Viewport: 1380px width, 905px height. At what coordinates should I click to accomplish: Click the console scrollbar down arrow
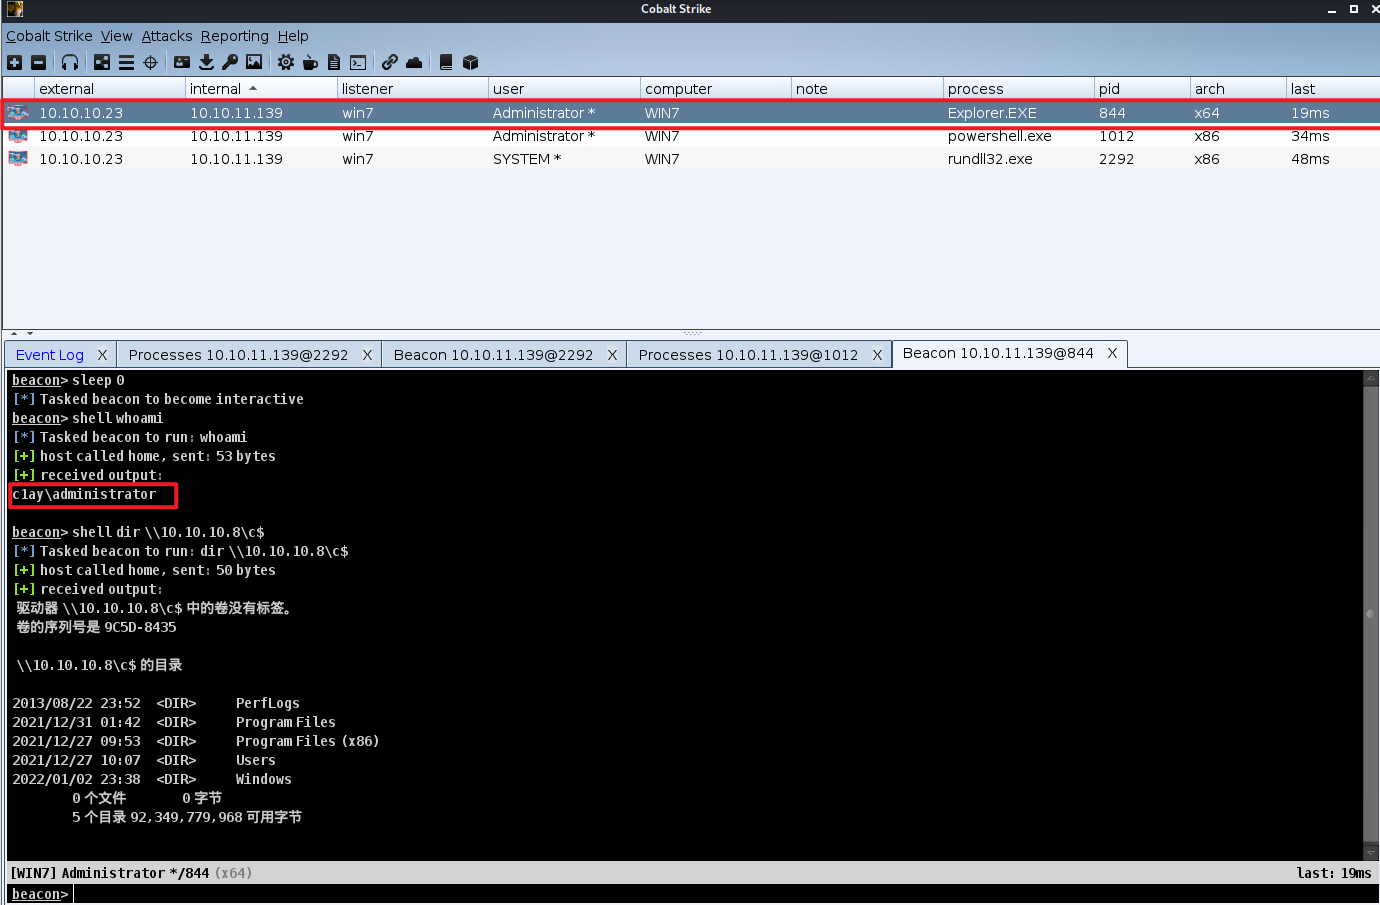tap(1371, 852)
